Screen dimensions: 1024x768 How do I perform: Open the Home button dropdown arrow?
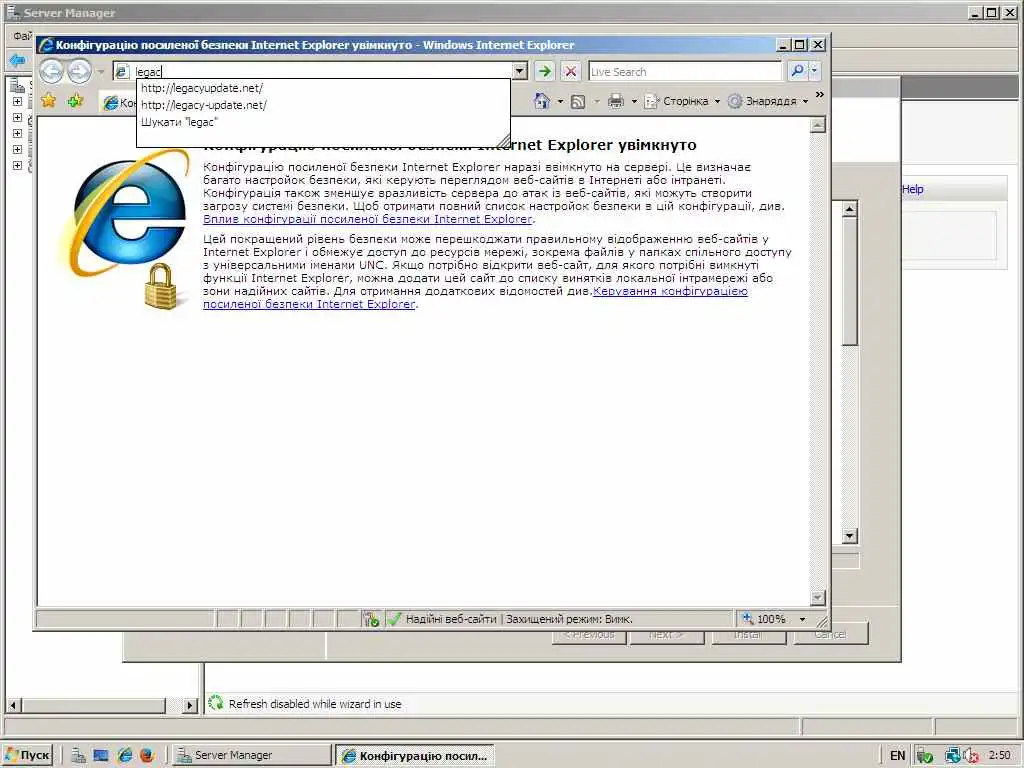560,101
